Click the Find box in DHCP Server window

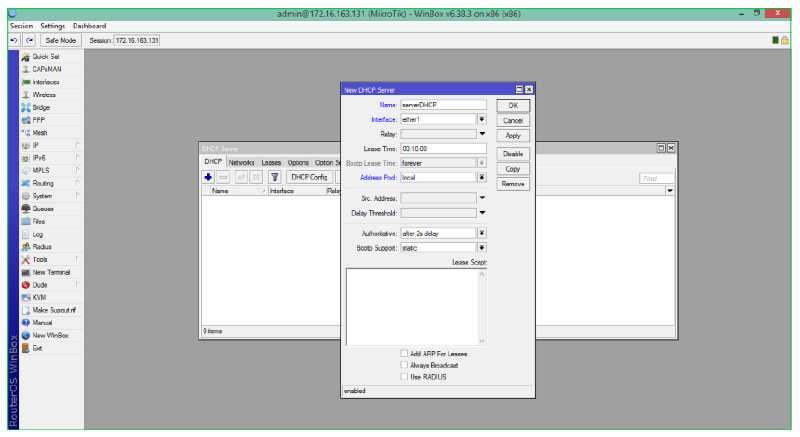657,178
